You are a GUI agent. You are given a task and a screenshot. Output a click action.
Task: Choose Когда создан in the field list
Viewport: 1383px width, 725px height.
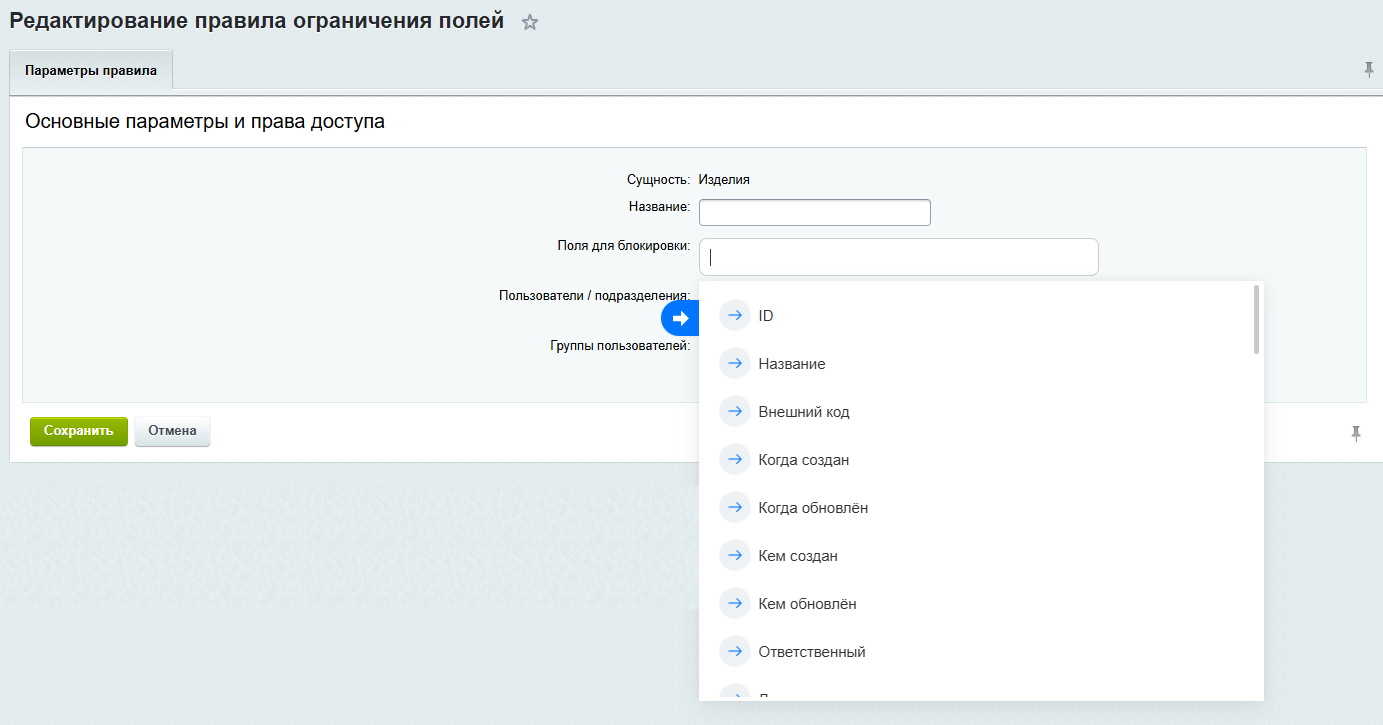[979, 459]
